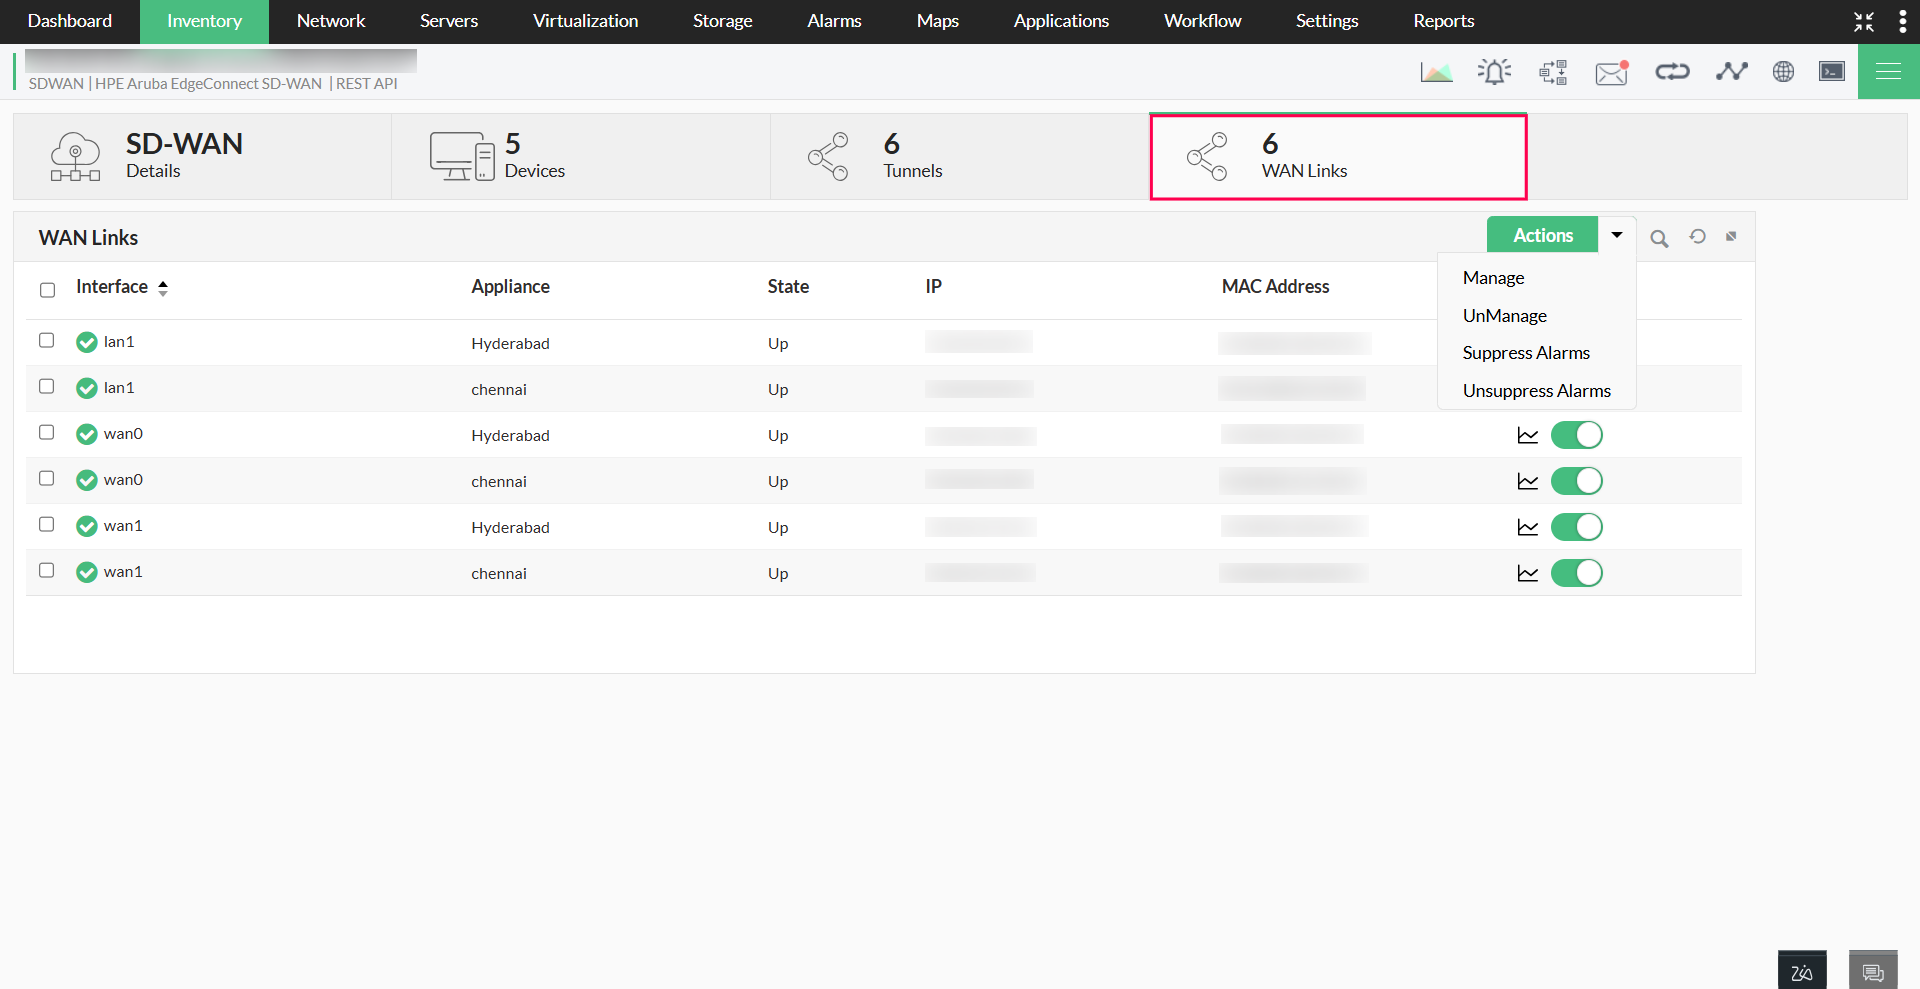Go to the Maps tab
Viewport: 1920px width, 989px height.
coord(938,21)
